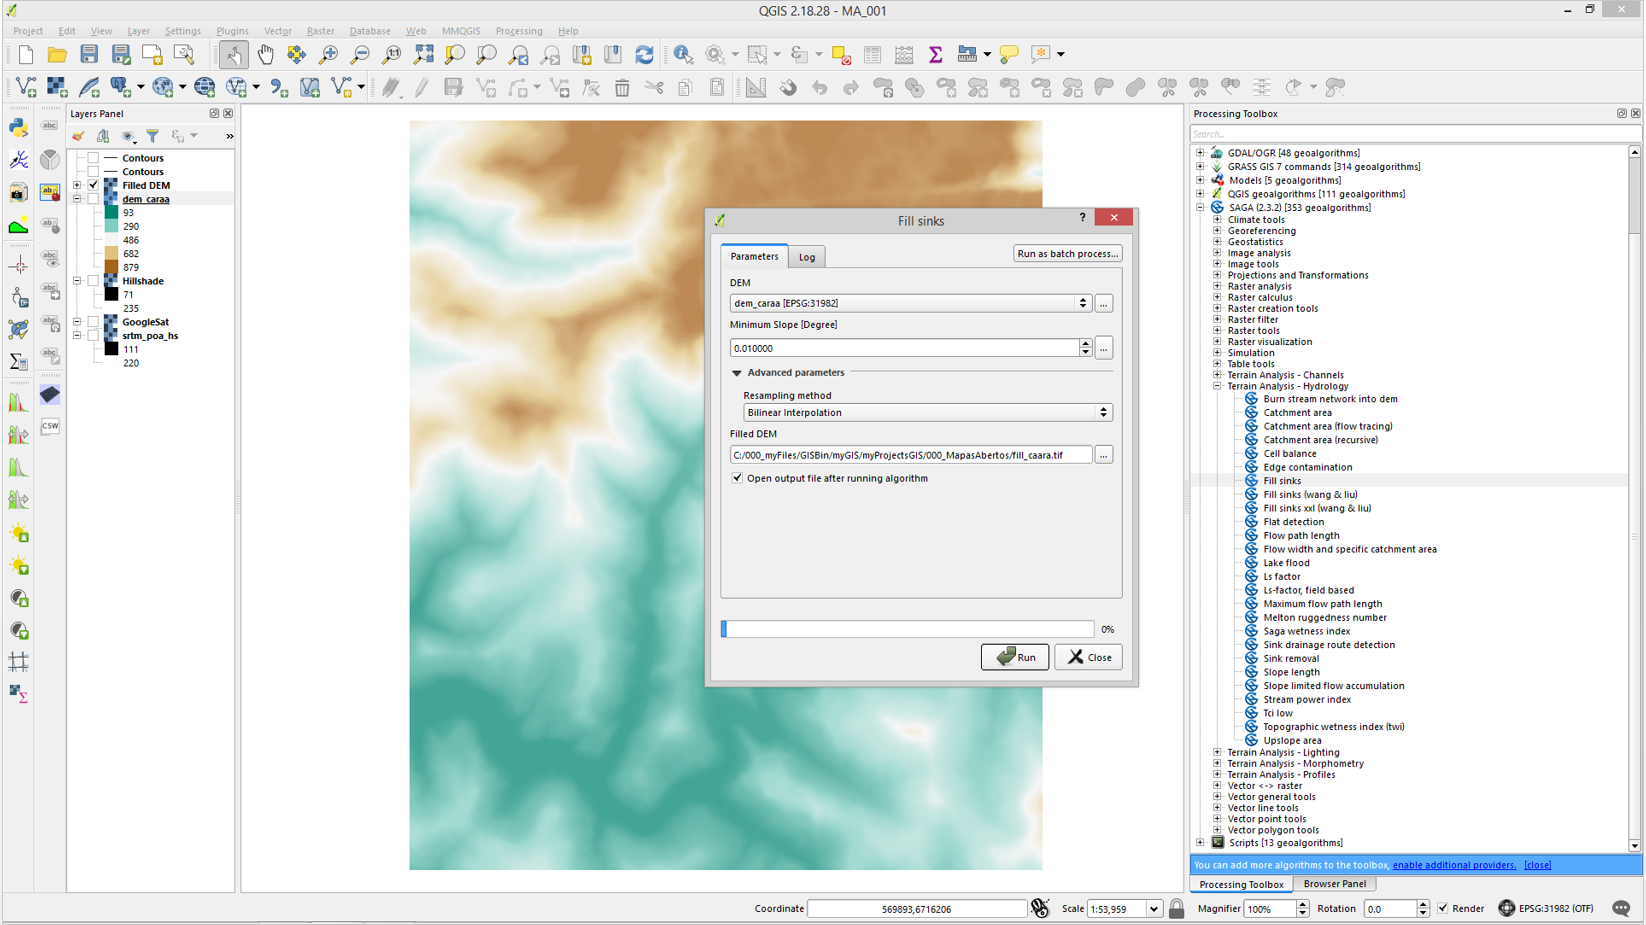Expand the Terrain Analysis - Lighting group
This screenshot has width=1646, height=925.
(x=1217, y=752)
